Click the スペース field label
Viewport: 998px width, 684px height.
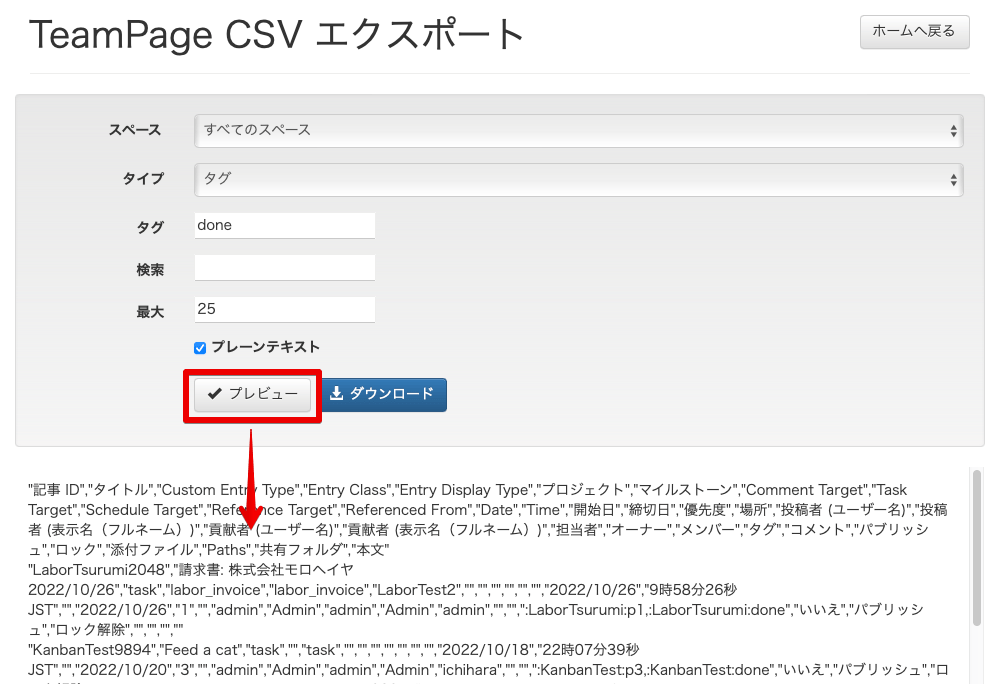coord(135,130)
